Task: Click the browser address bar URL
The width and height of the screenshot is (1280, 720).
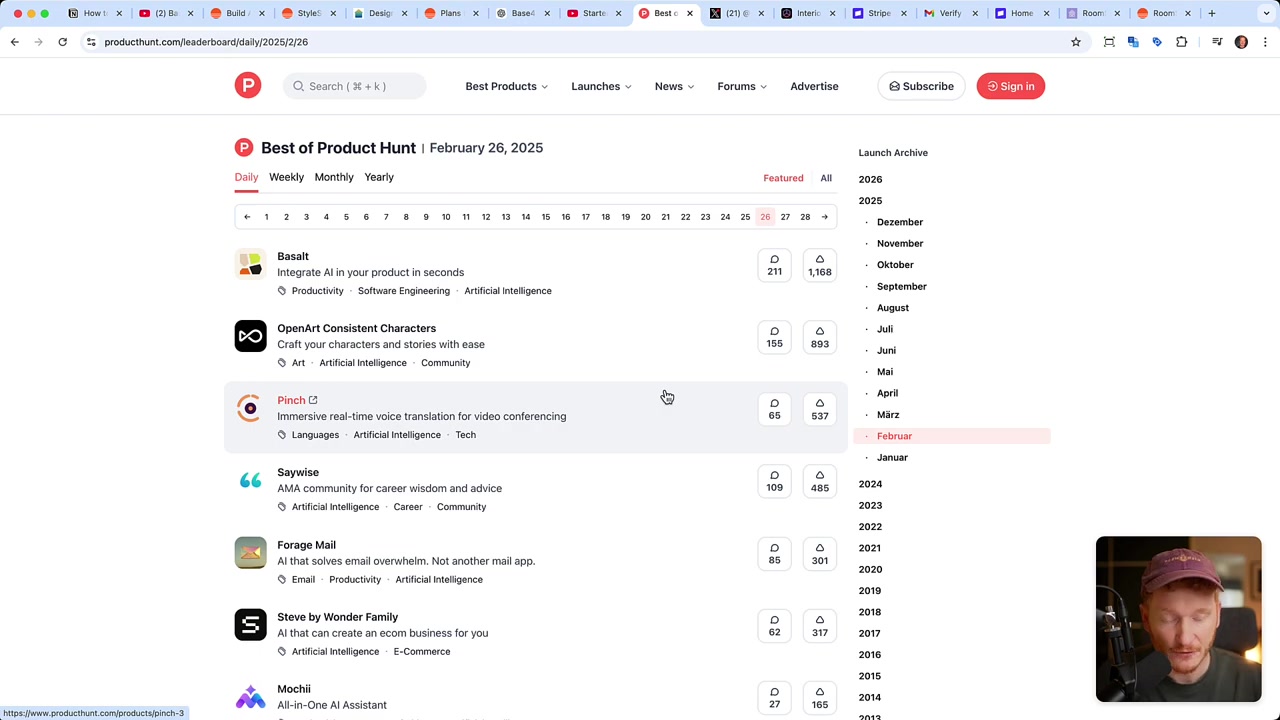Action: (x=206, y=42)
